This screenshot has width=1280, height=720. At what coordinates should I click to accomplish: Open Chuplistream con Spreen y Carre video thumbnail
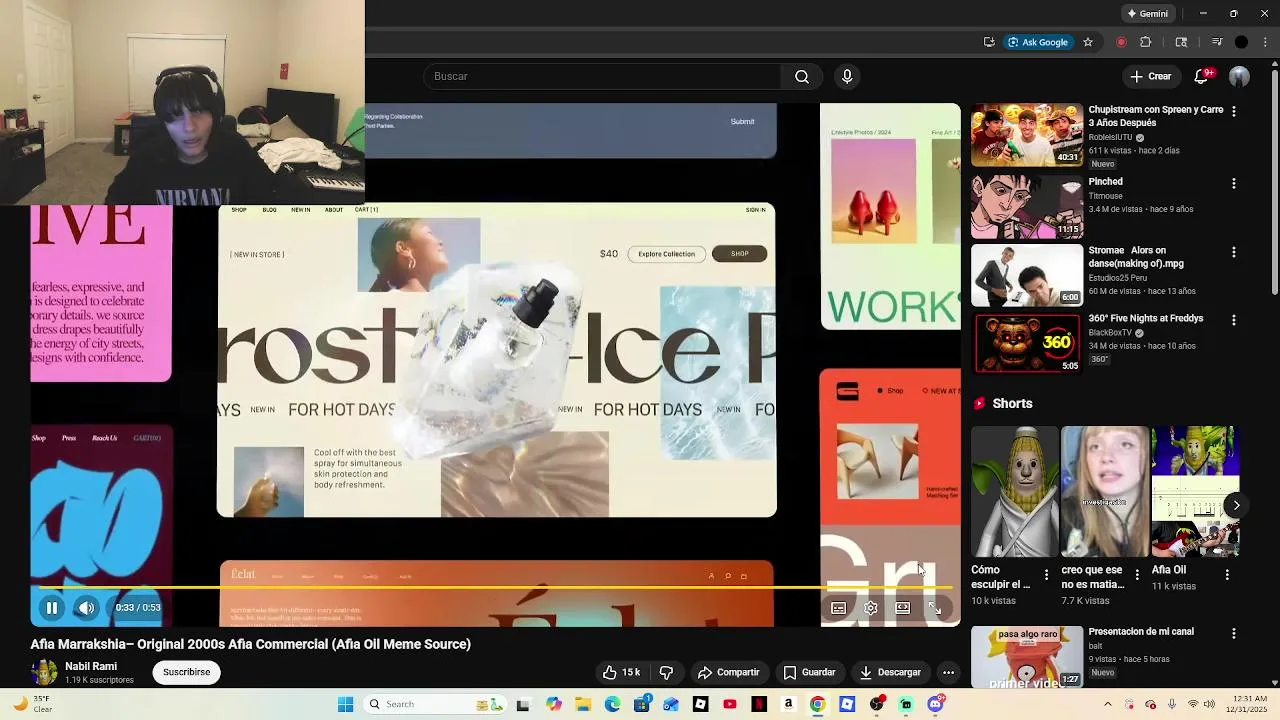click(x=1027, y=135)
